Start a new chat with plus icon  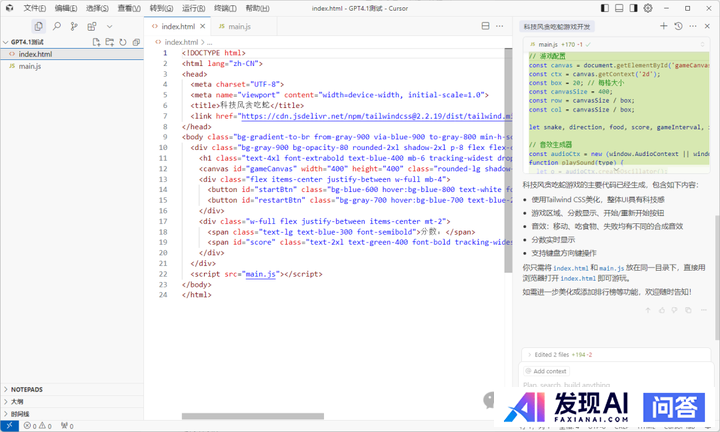tap(664, 26)
